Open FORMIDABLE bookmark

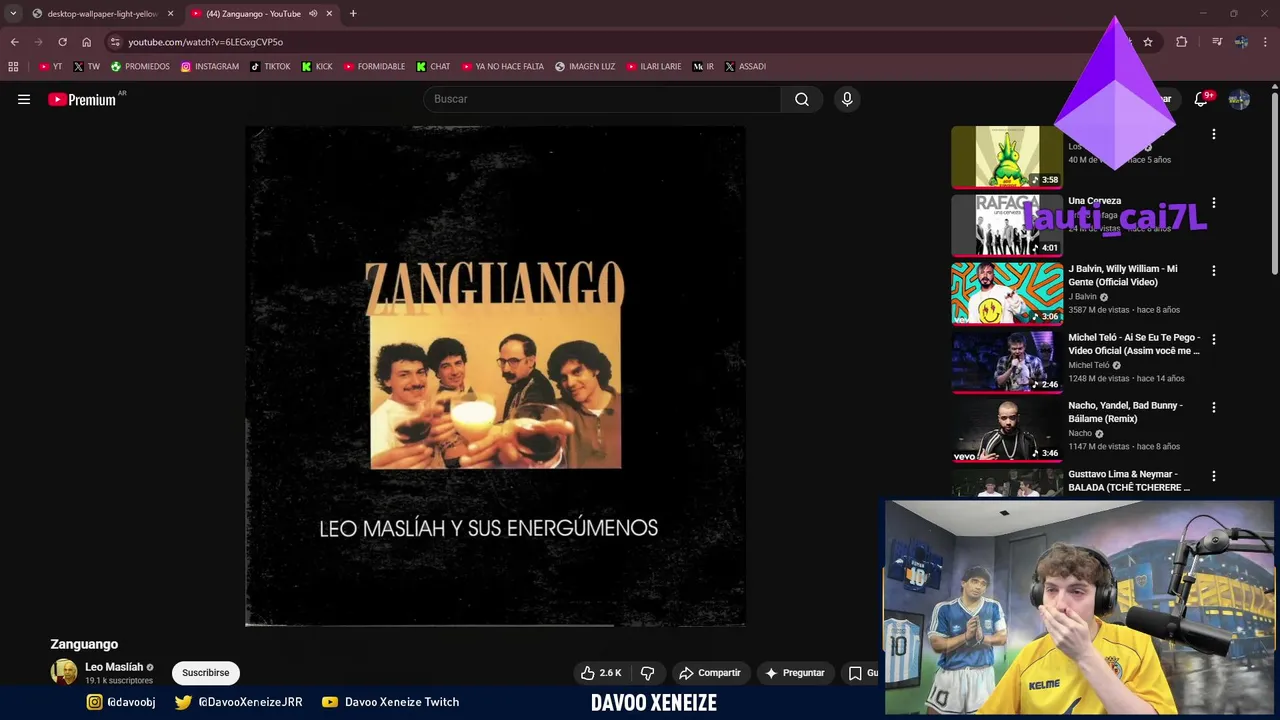(x=374, y=67)
